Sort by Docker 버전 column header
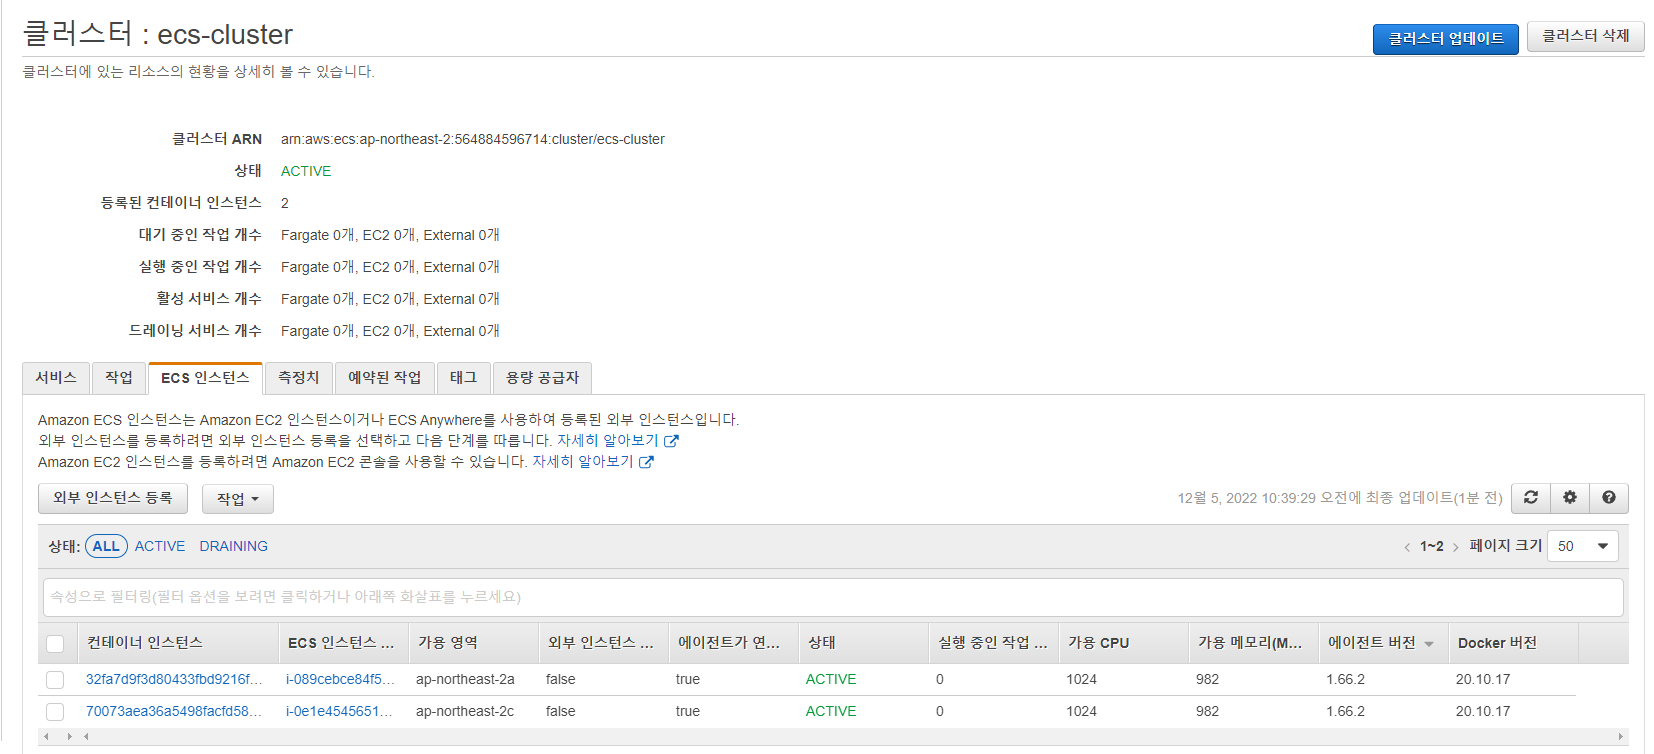 pyautogui.click(x=1513, y=643)
